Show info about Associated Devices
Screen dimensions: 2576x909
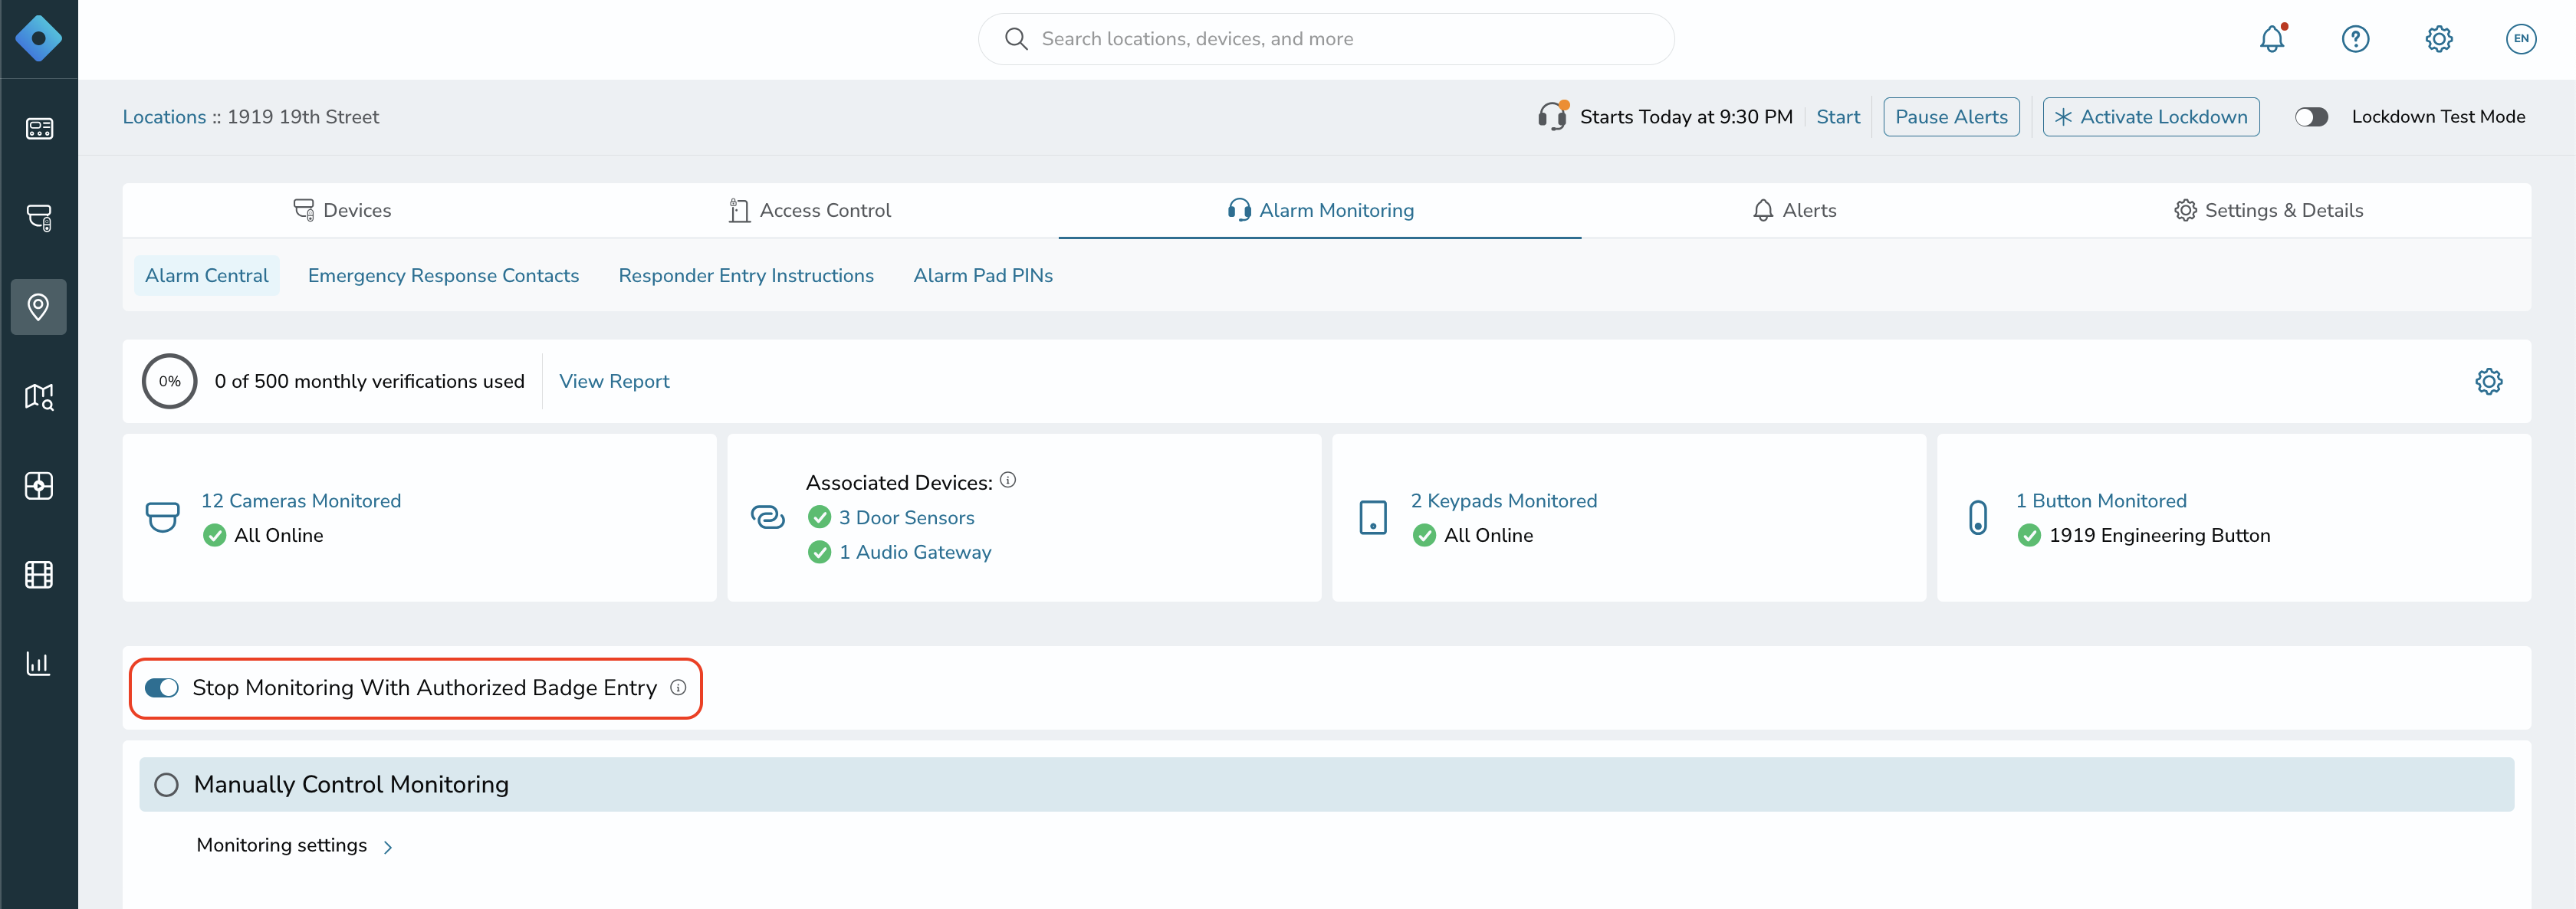(1008, 480)
